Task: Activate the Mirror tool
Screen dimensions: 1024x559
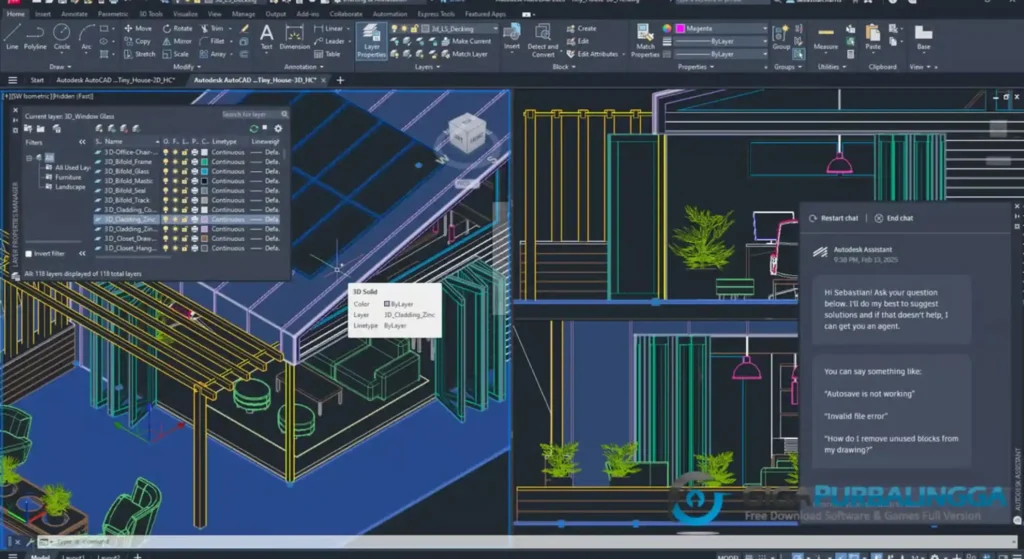Action: tap(177, 41)
